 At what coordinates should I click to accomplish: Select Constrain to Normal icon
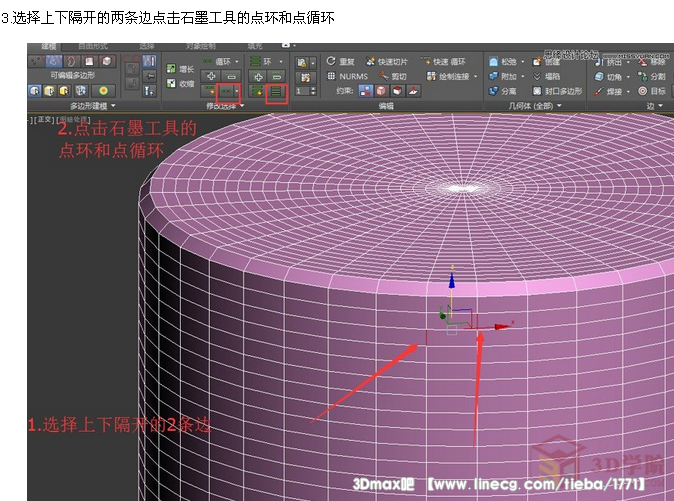pyautogui.click(x=413, y=91)
